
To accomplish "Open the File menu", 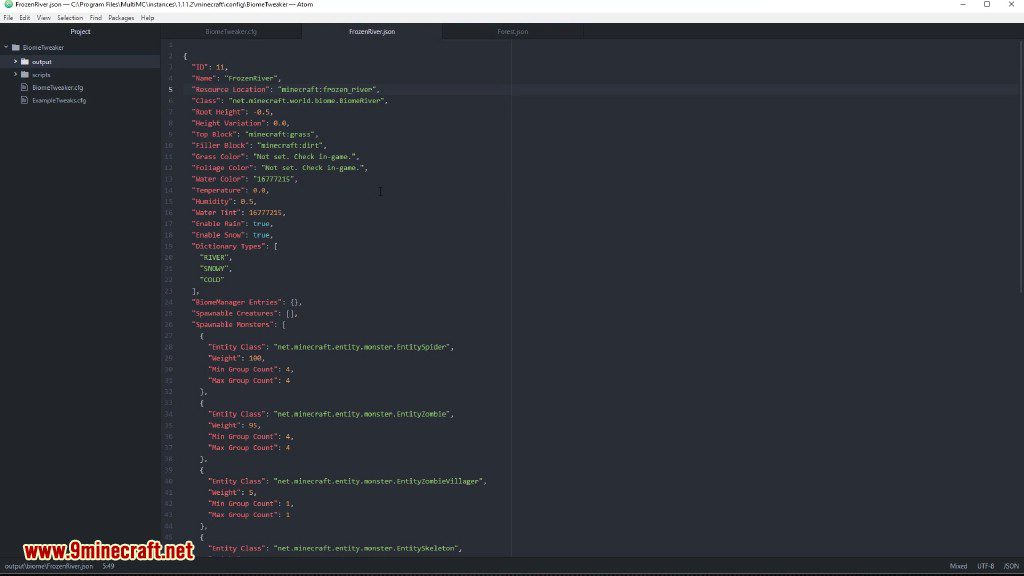I will click(8, 18).
